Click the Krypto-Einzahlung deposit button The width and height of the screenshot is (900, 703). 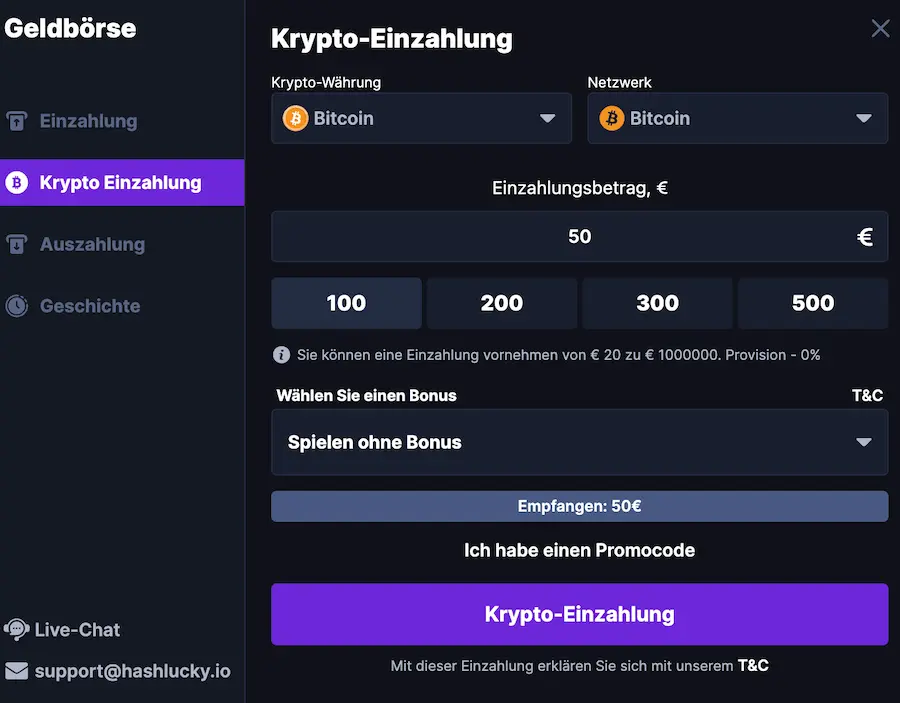pos(579,614)
